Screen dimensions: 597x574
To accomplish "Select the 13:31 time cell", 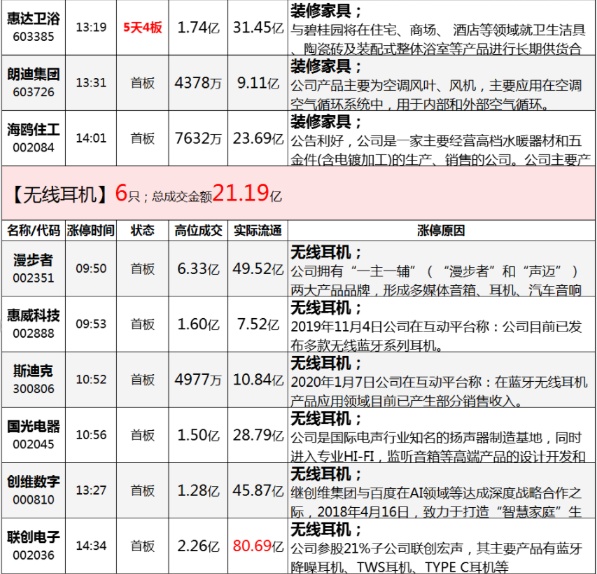I will tap(91, 83).
